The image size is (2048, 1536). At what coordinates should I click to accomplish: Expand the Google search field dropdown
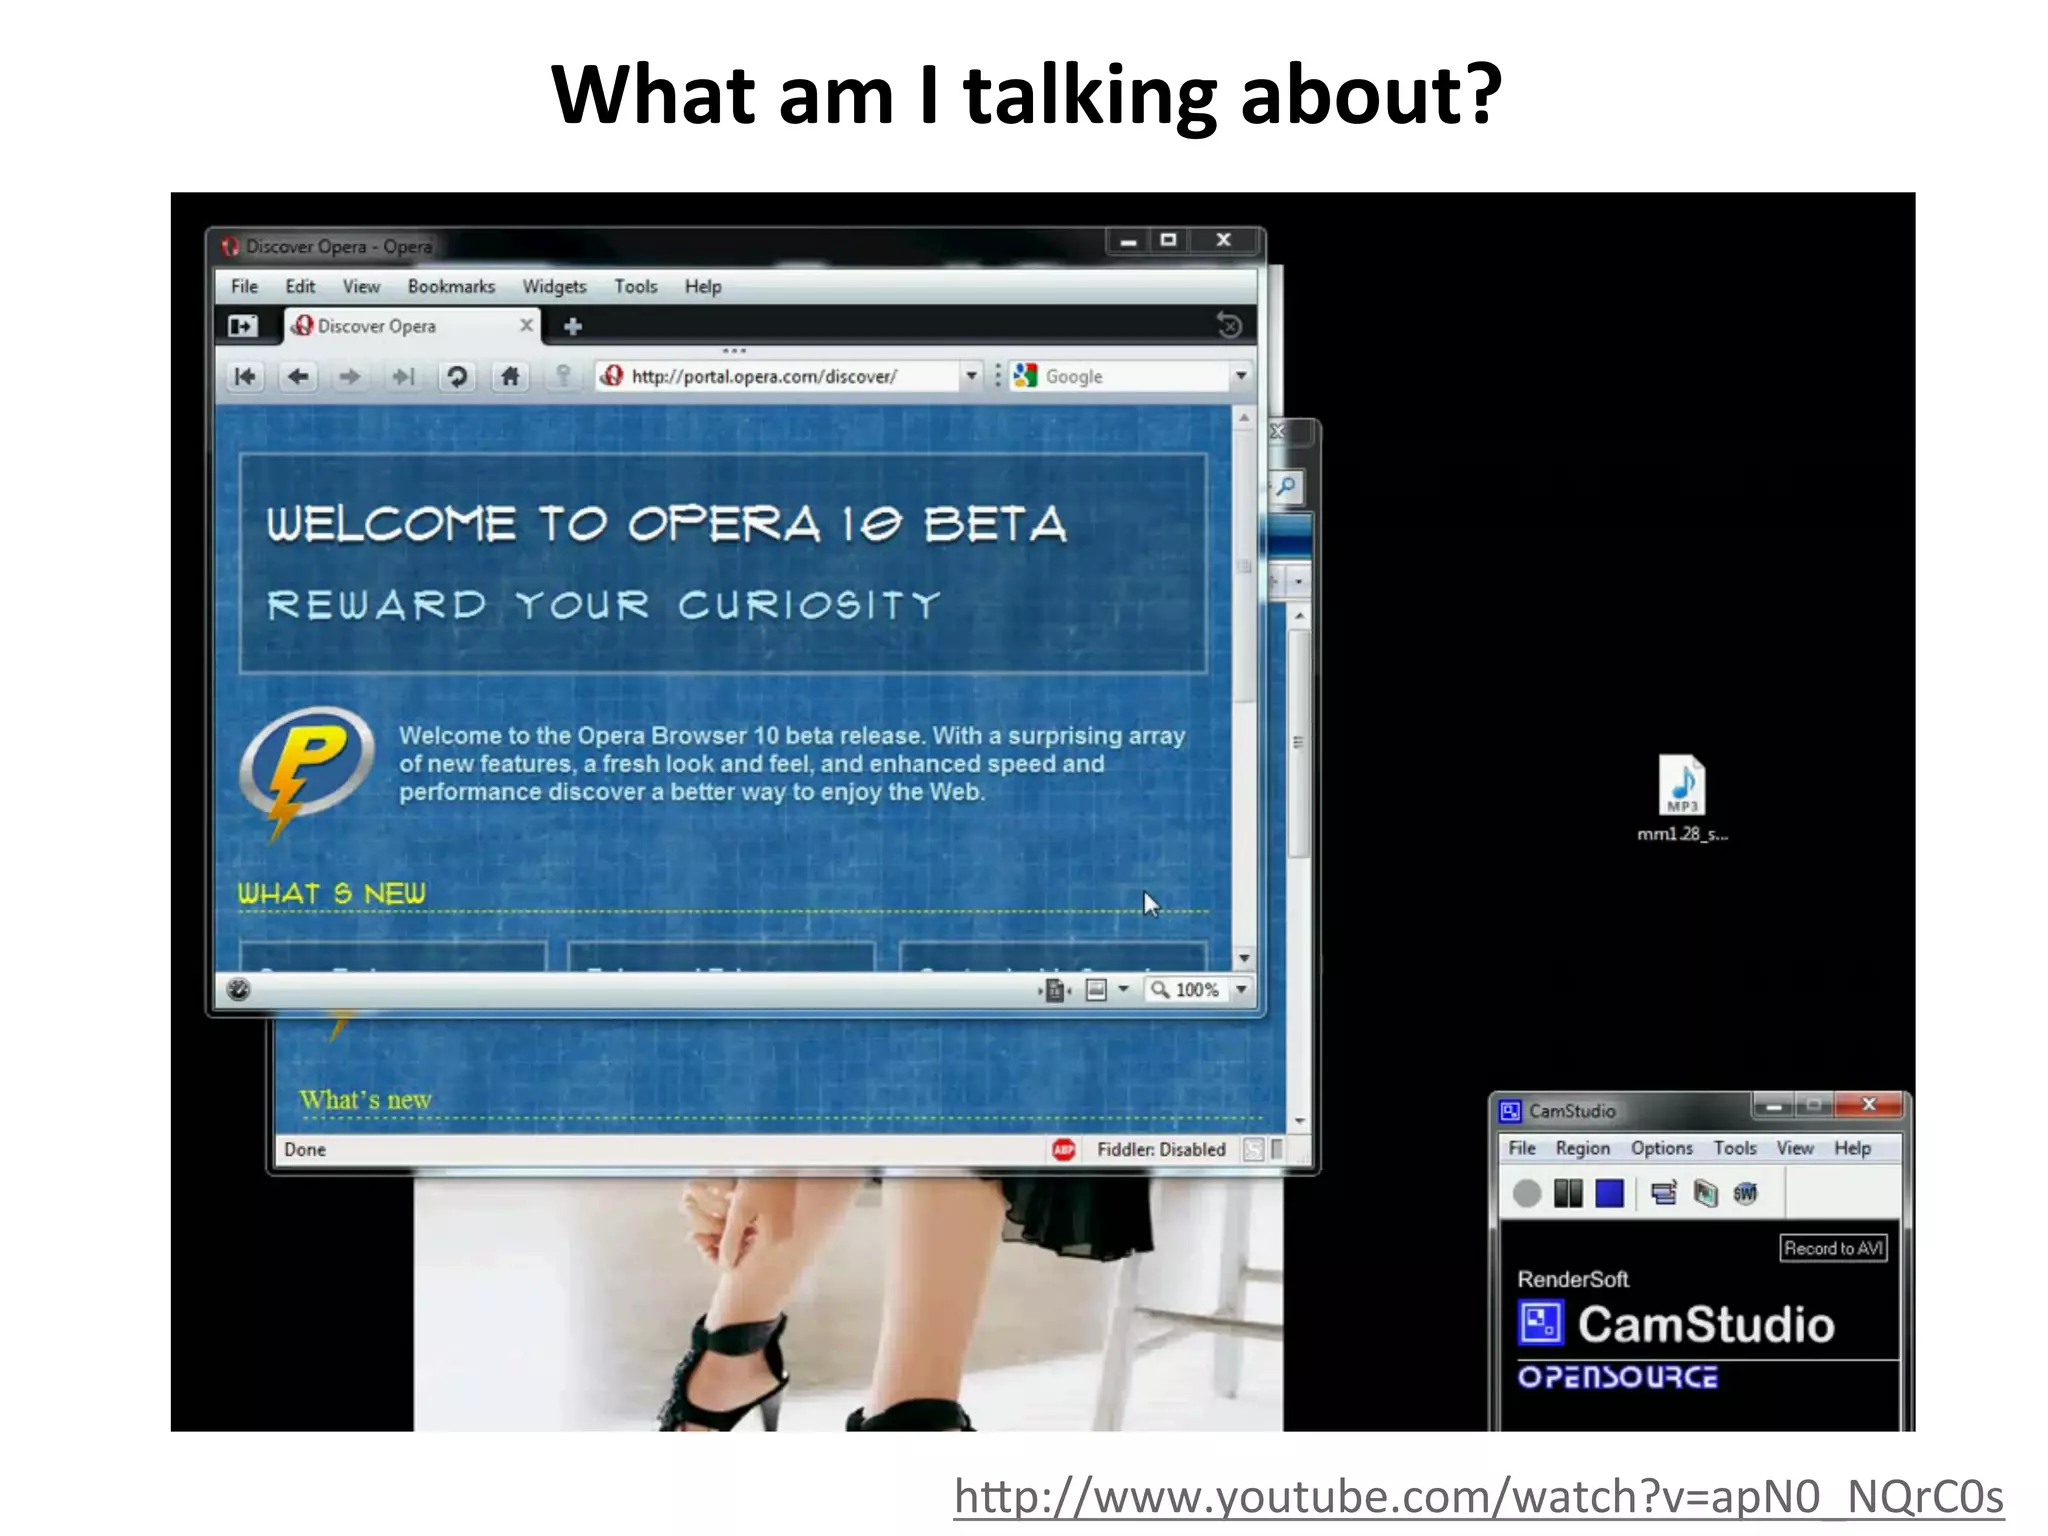click(x=1240, y=376)
